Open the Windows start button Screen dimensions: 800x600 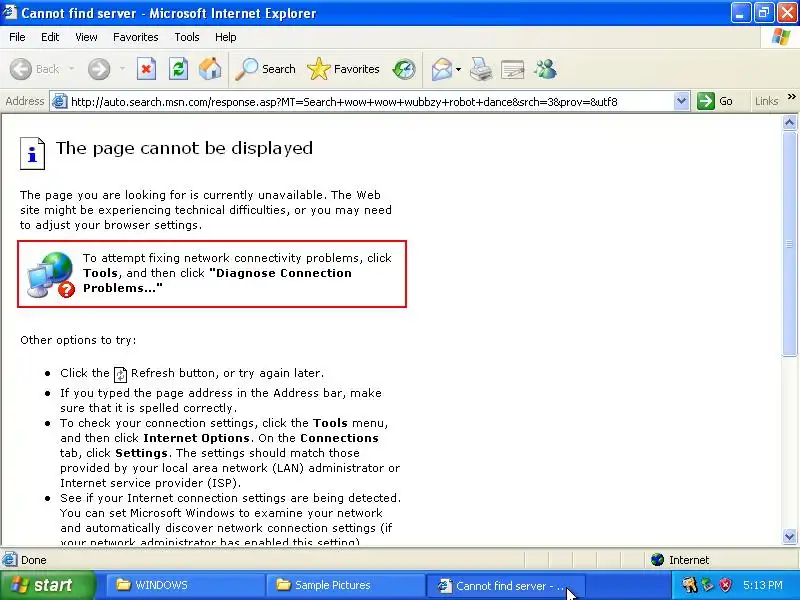coord(47,585)
